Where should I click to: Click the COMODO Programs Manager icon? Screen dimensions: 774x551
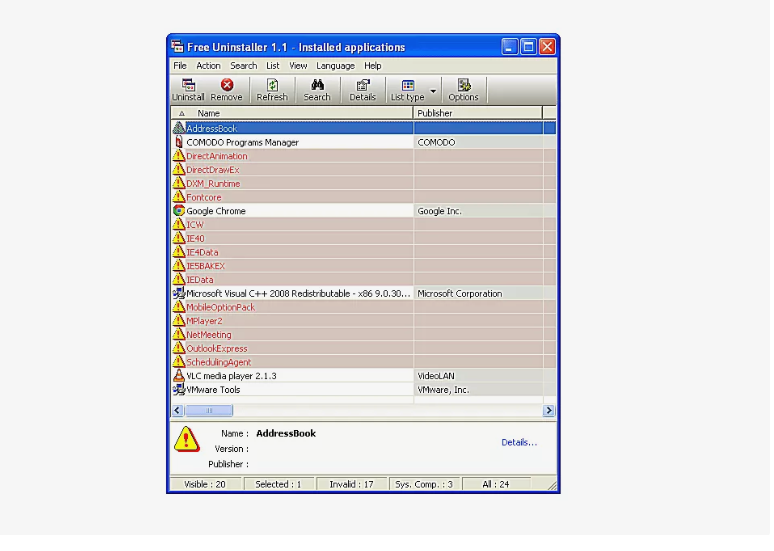(x=179, y=142)
